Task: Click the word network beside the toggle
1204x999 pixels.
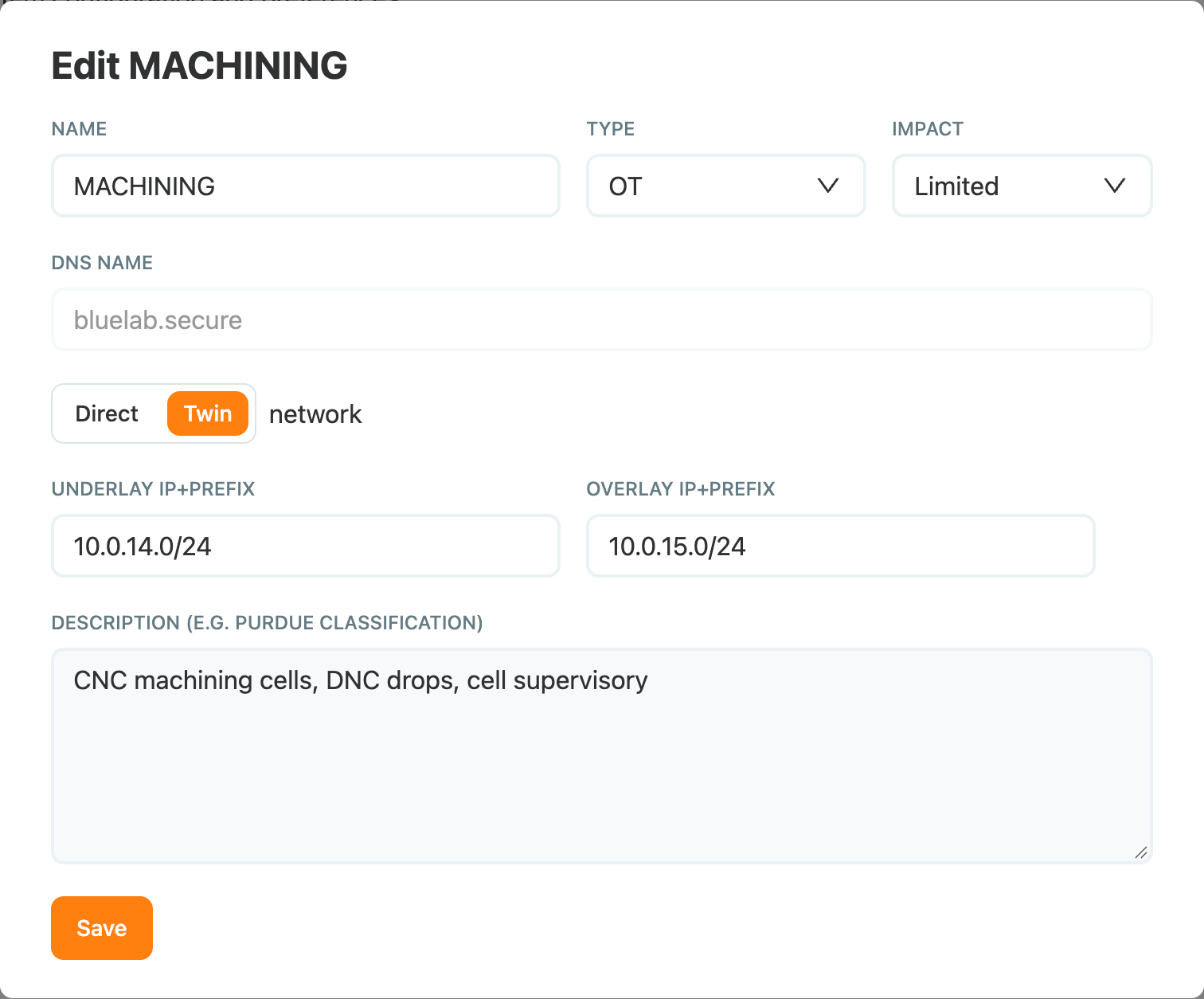Action: tap(316, 415)
